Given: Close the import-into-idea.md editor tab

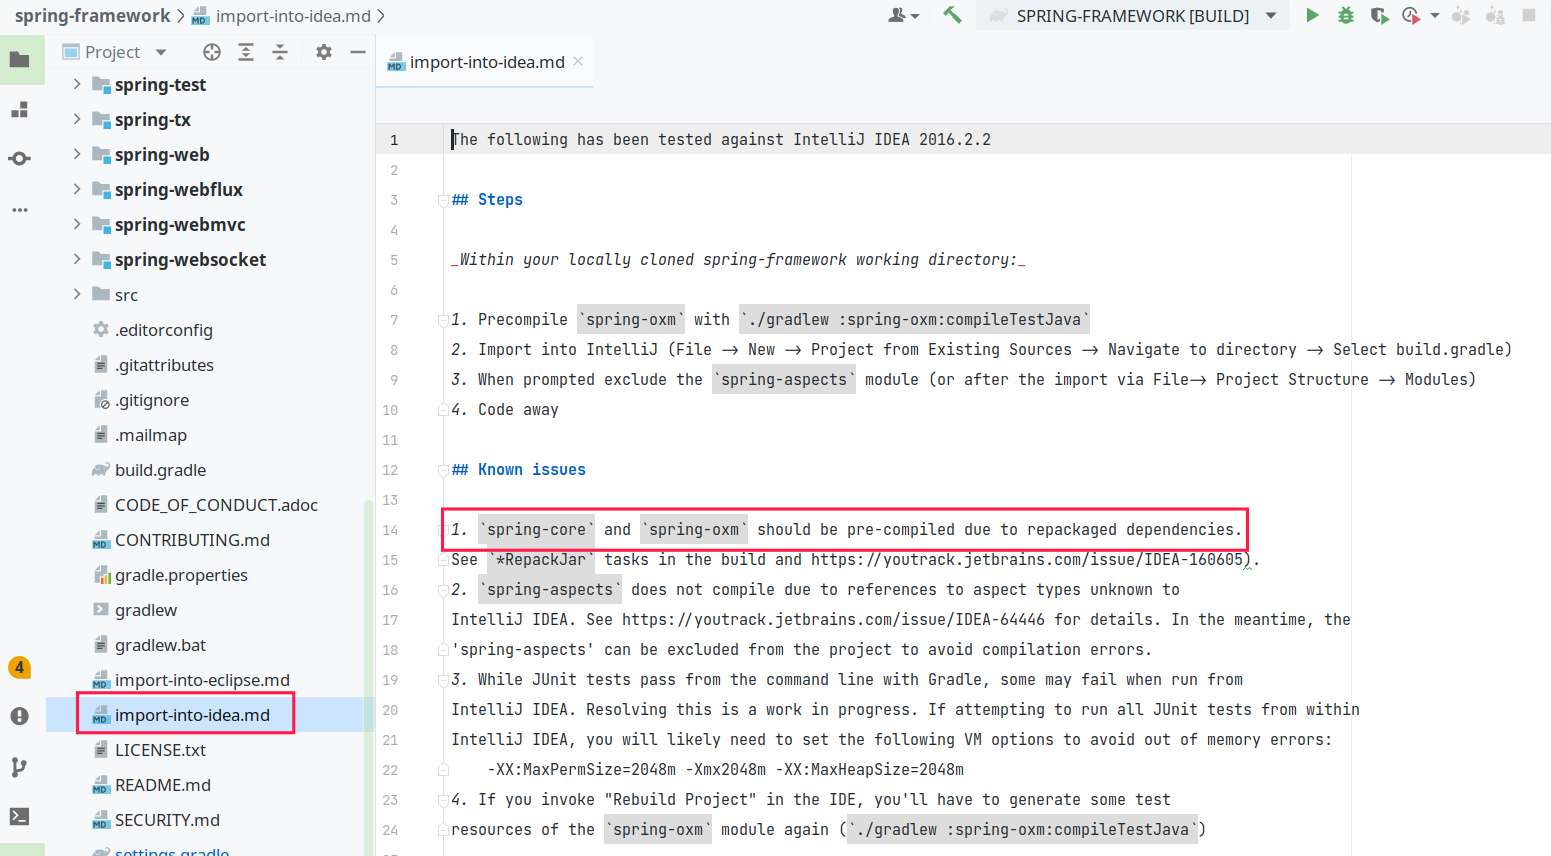Looking at the screenshot, I should point(578,61).
